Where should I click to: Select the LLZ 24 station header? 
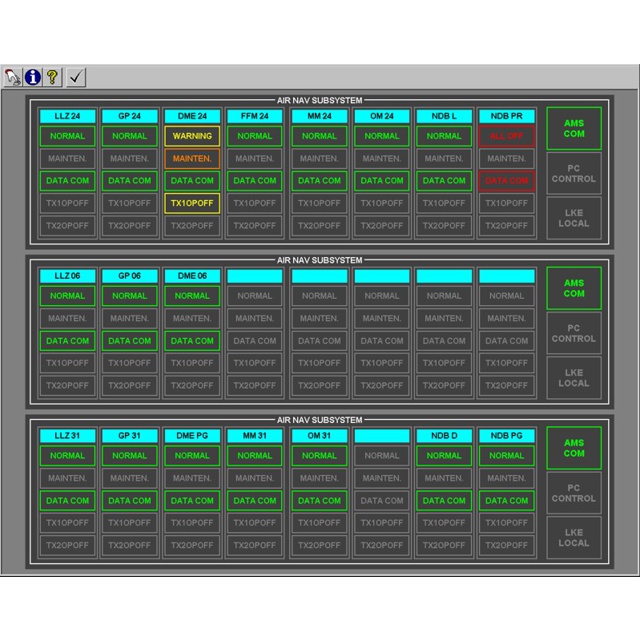point(67,116)
